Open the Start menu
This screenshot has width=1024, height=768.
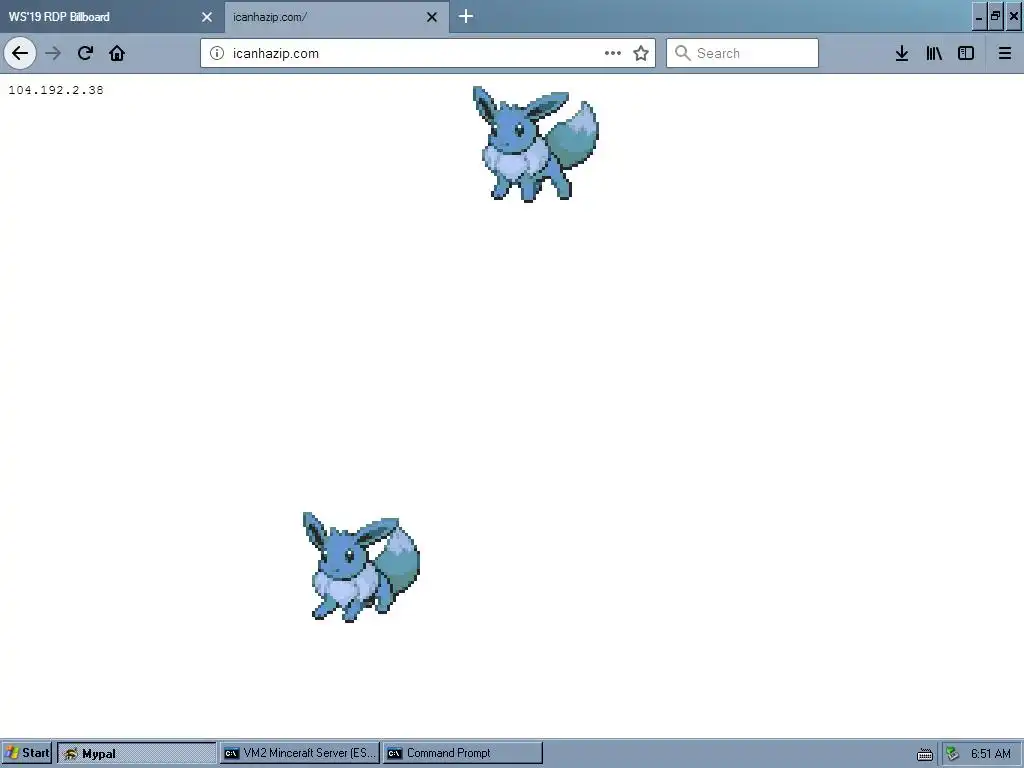[27, 753]
